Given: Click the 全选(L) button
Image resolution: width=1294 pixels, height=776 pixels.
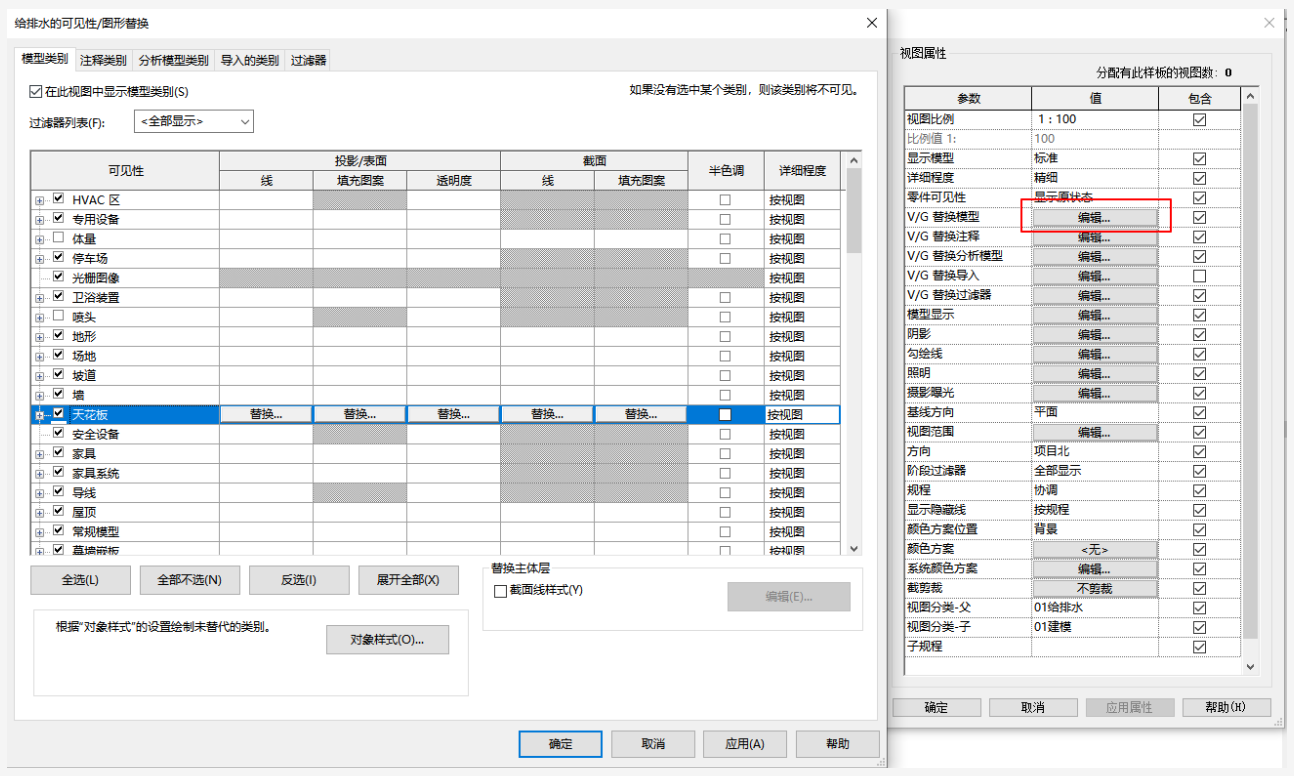Looking at the screenshot, I should (81, 580).
